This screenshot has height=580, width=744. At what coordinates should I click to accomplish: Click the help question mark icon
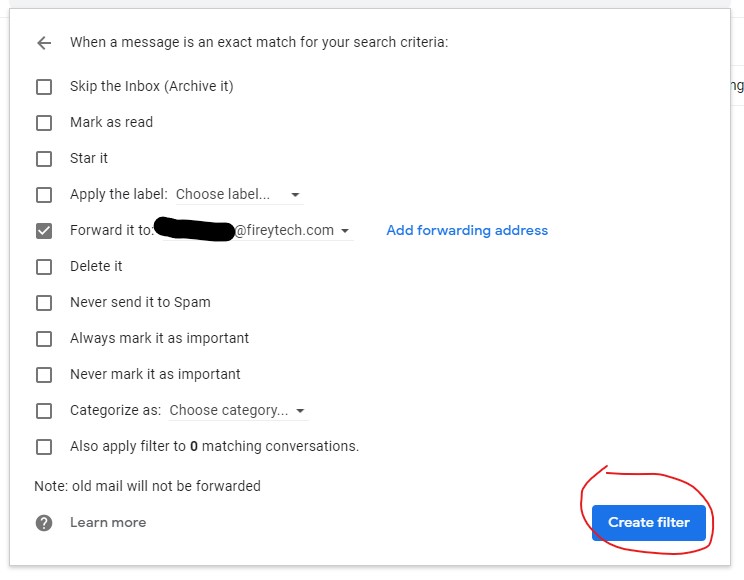pos(44,523)
